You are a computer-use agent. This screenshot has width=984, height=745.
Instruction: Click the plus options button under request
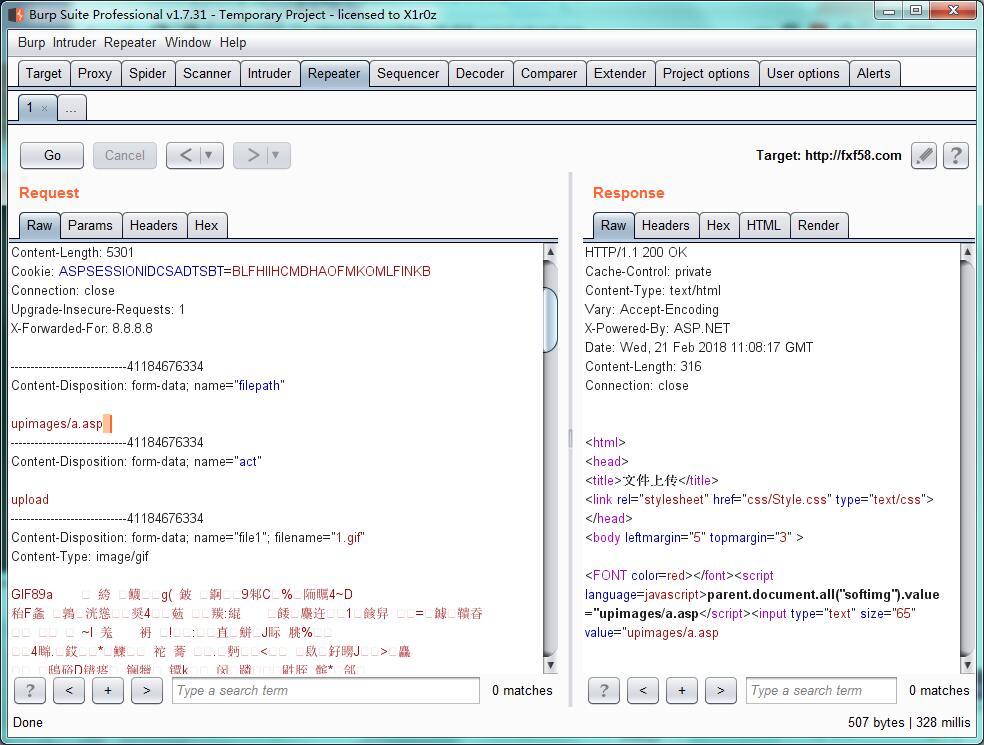pyautogui.click(x=108, y=690)
